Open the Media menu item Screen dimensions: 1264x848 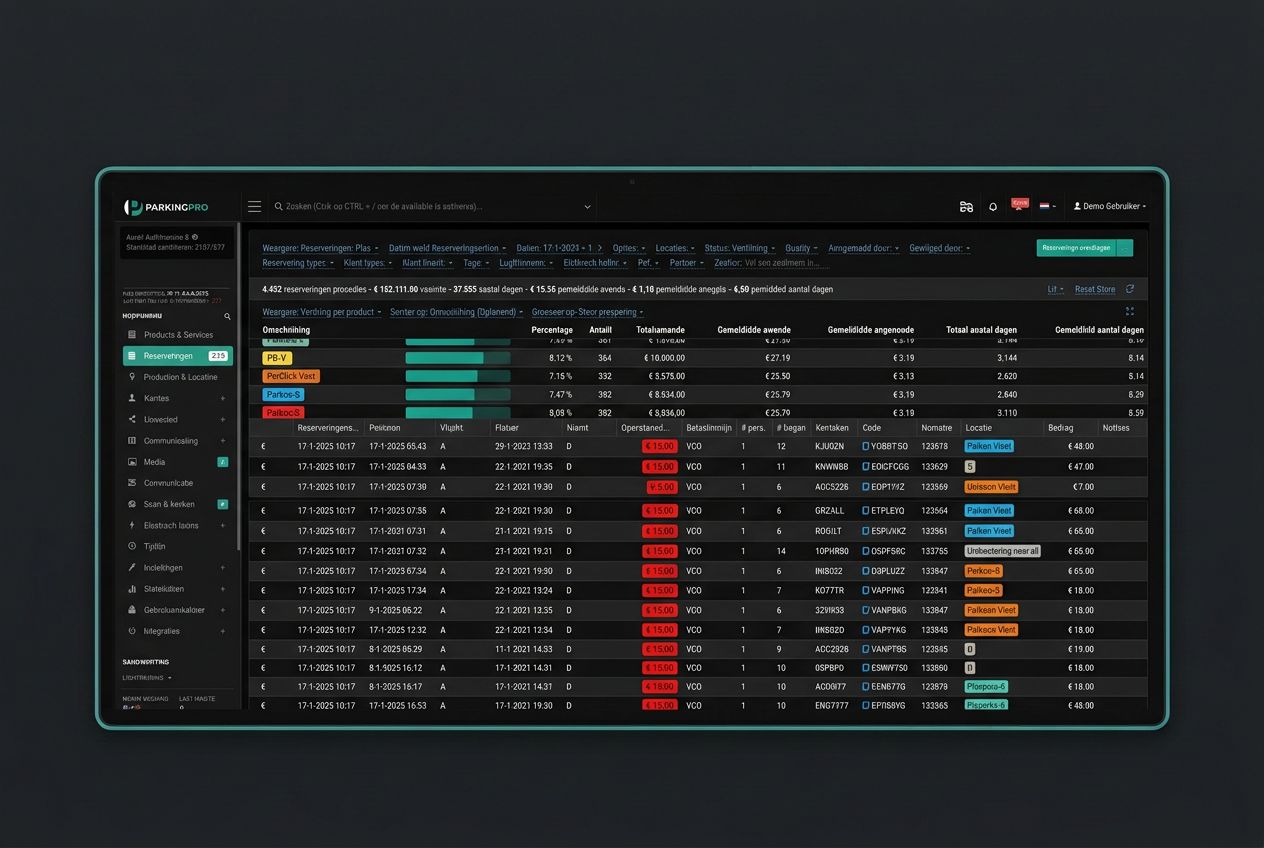[178, 462]
